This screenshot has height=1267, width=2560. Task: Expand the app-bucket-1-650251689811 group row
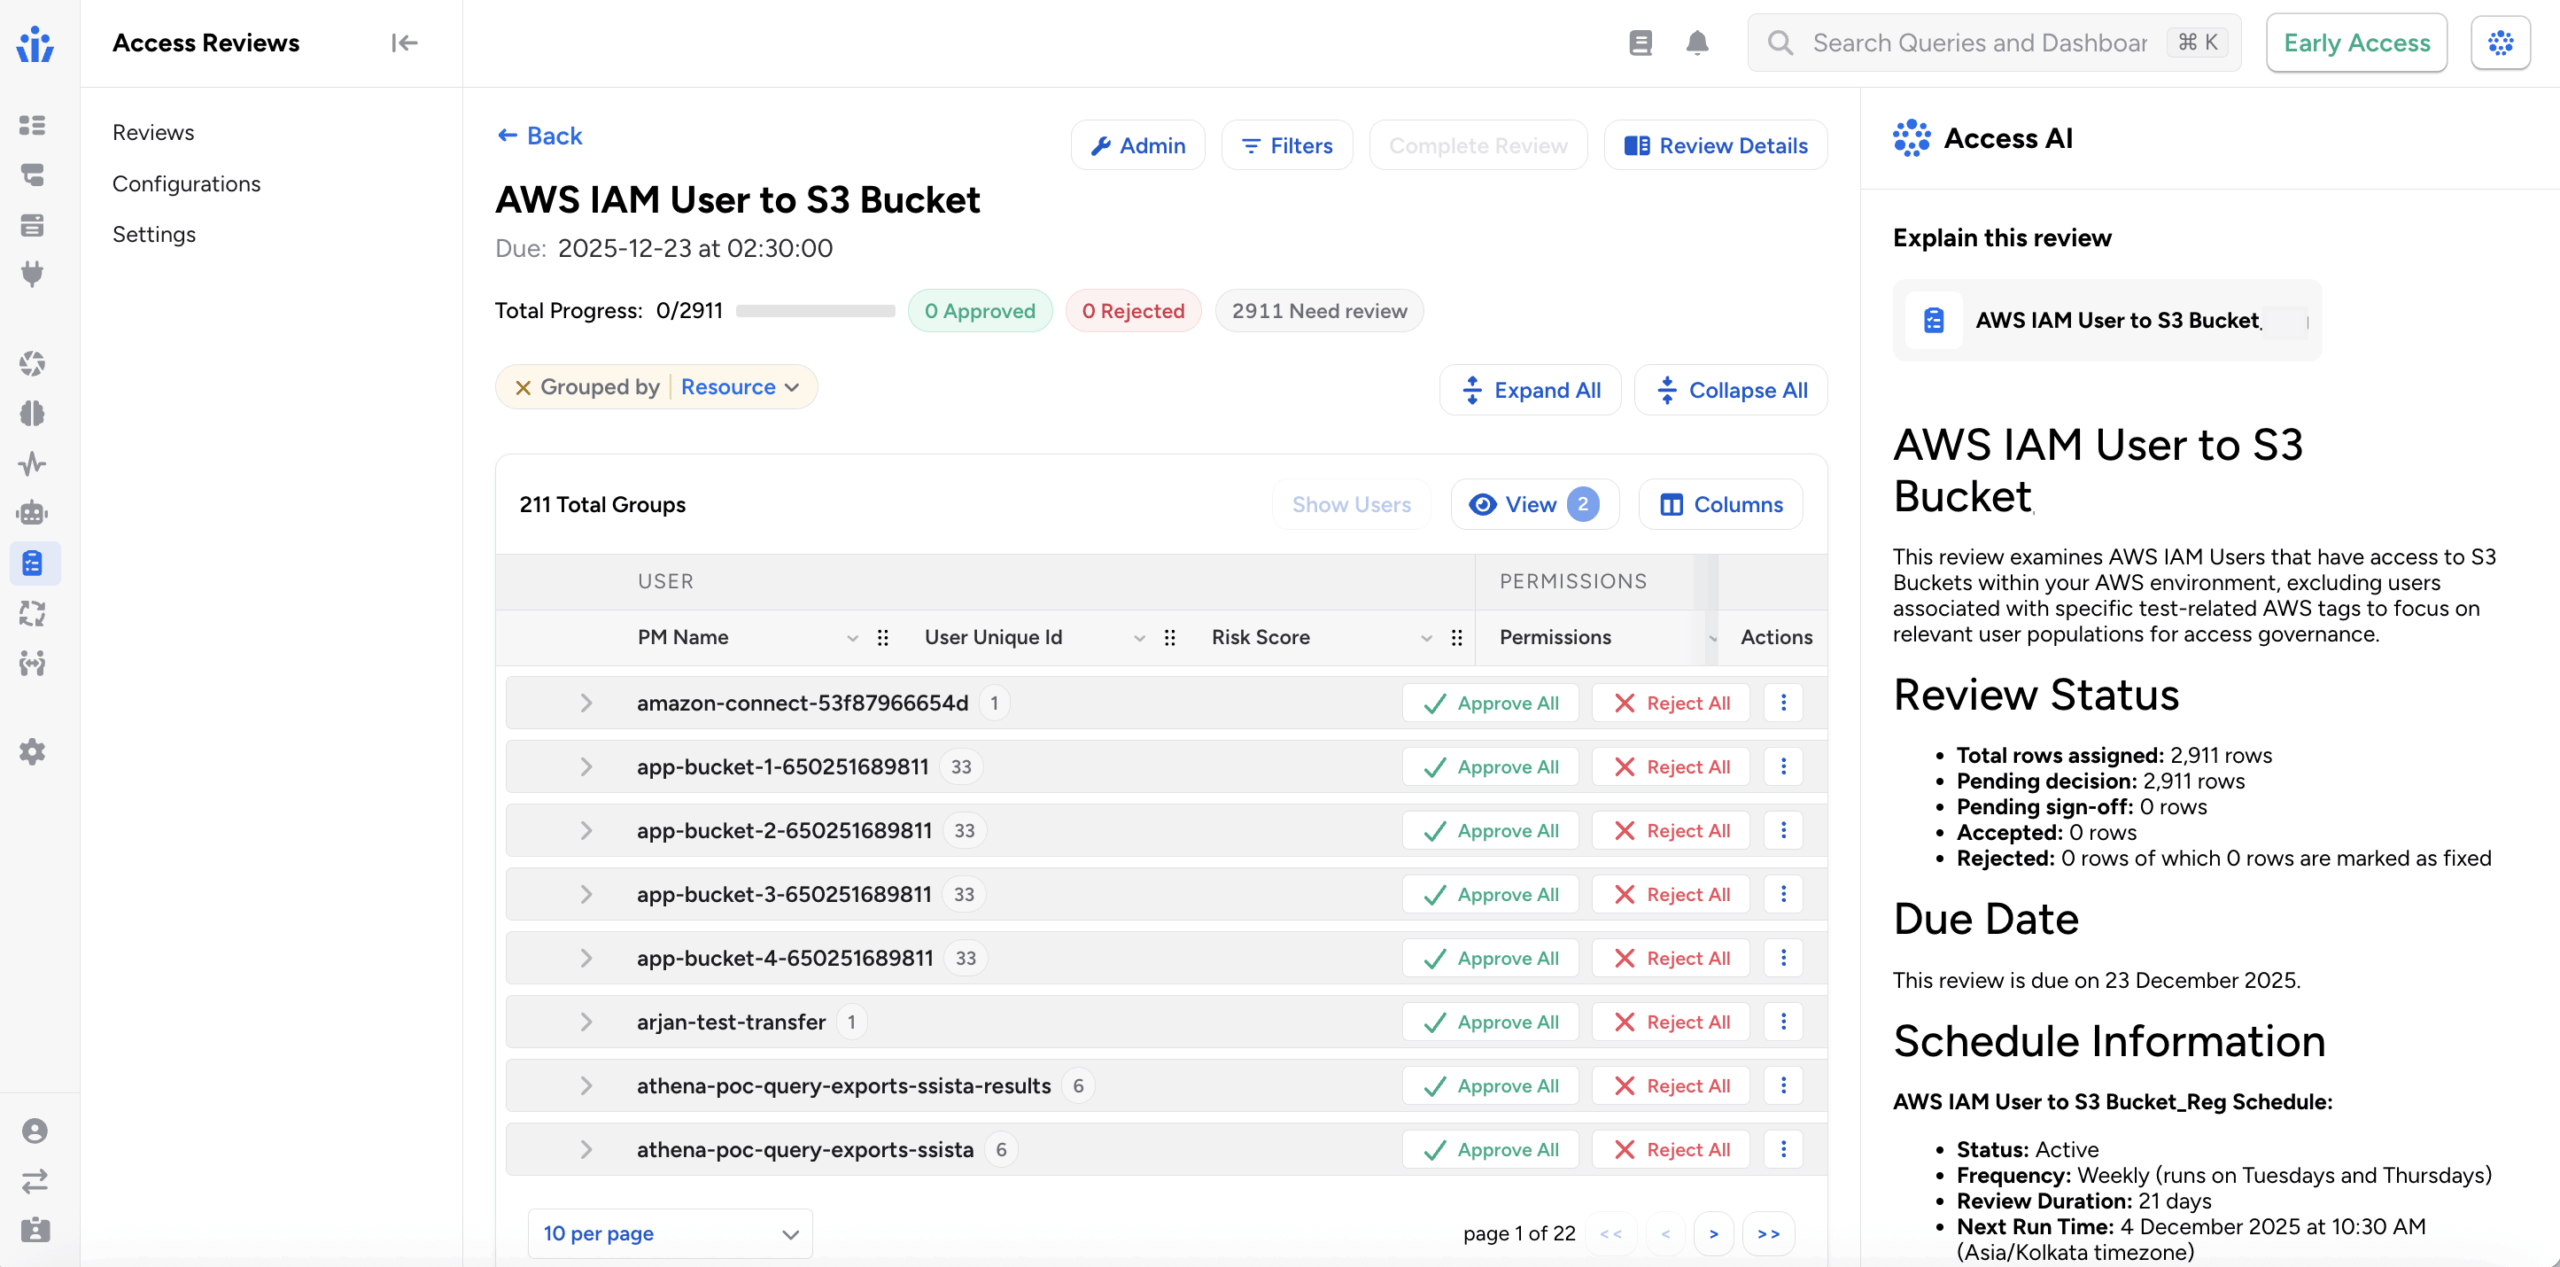click(586, 767)
